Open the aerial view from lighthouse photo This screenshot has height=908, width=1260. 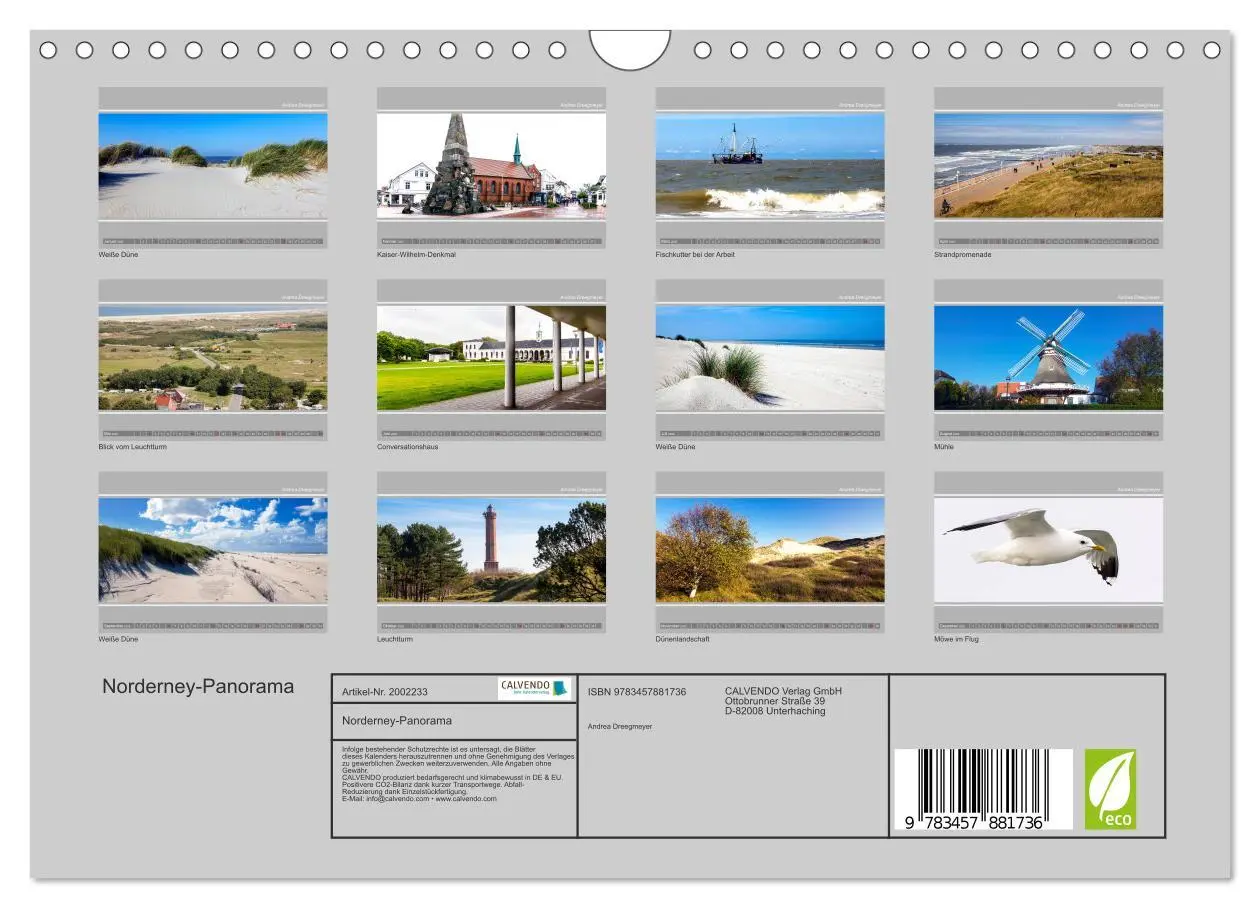coord(213,357)
